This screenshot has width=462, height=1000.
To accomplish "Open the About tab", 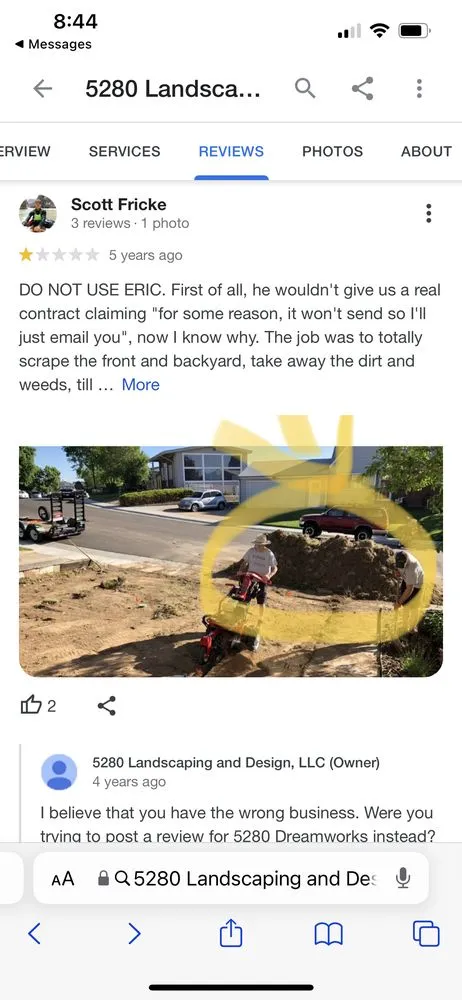I will [x=426, y=152].
